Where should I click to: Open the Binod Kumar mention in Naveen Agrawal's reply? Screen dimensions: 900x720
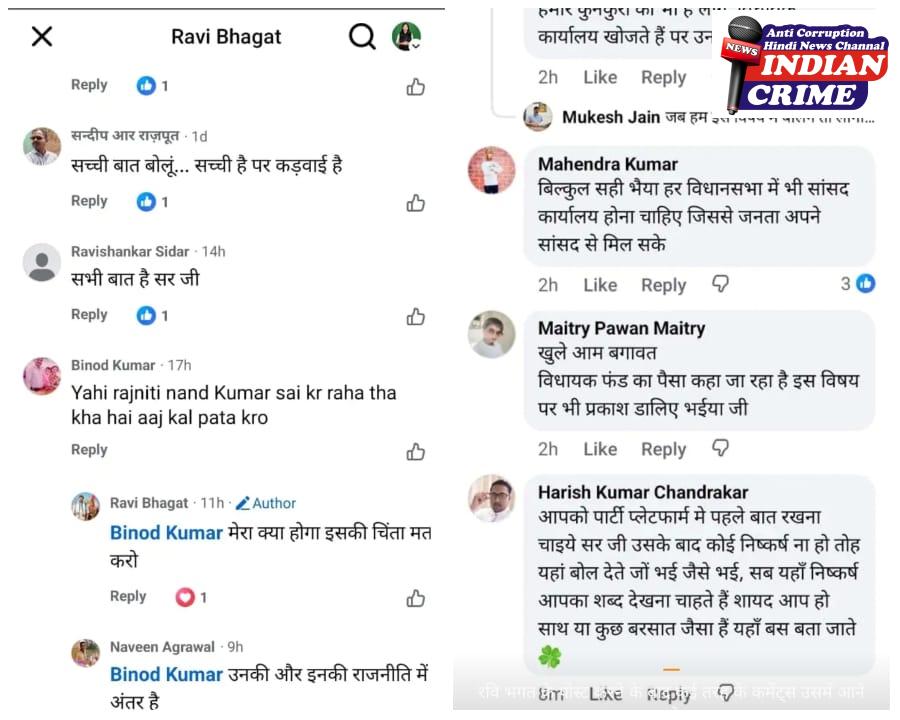coord(166,674)
